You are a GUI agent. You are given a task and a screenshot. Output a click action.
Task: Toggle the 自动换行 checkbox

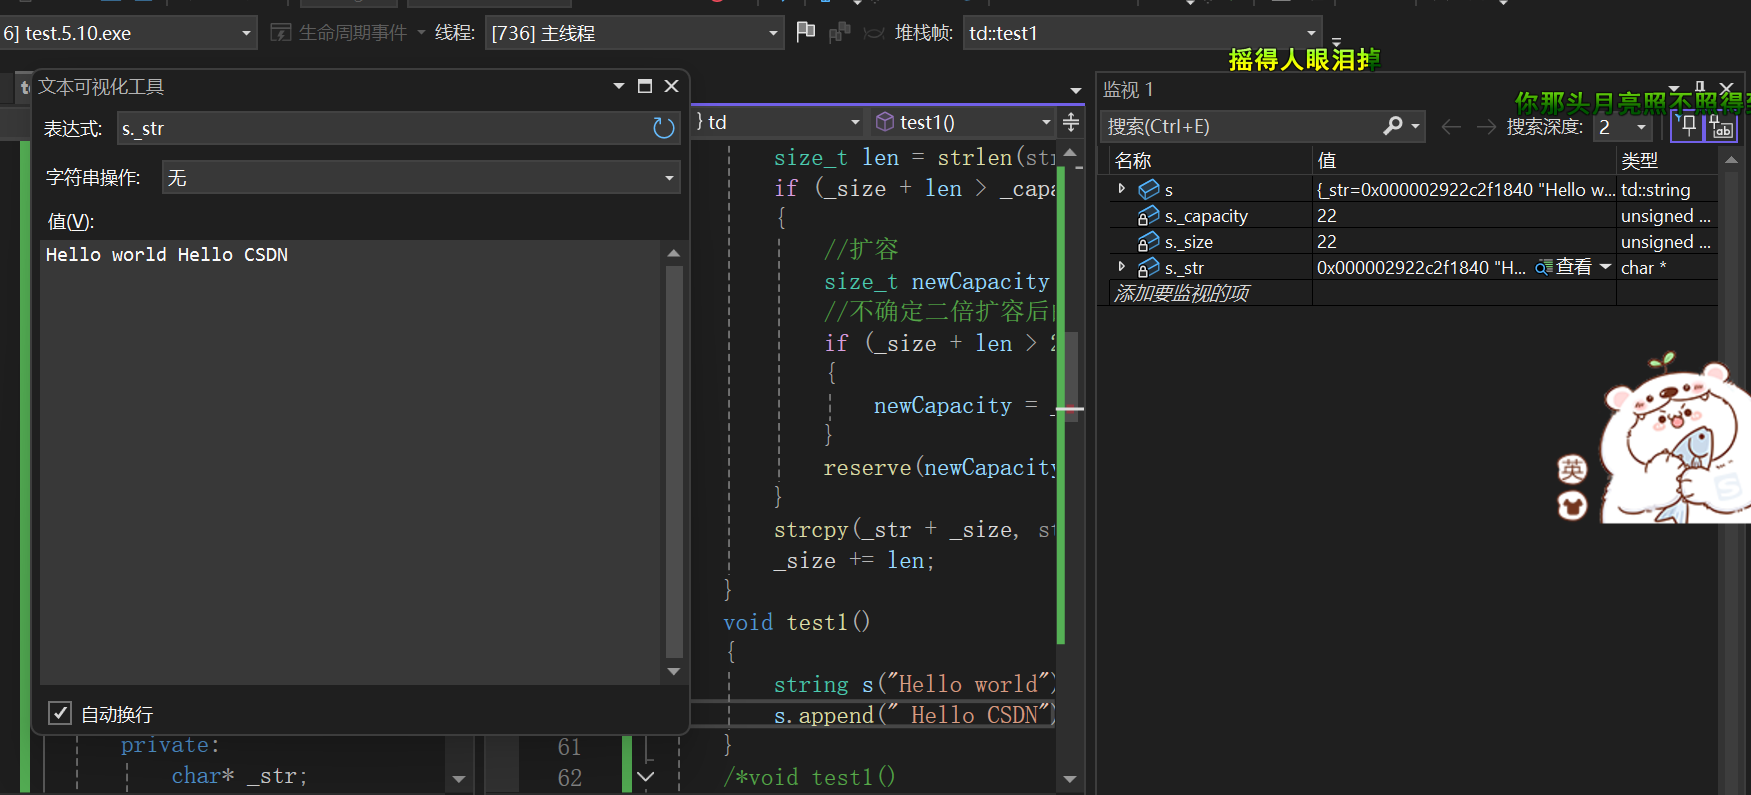pos(60,713)
